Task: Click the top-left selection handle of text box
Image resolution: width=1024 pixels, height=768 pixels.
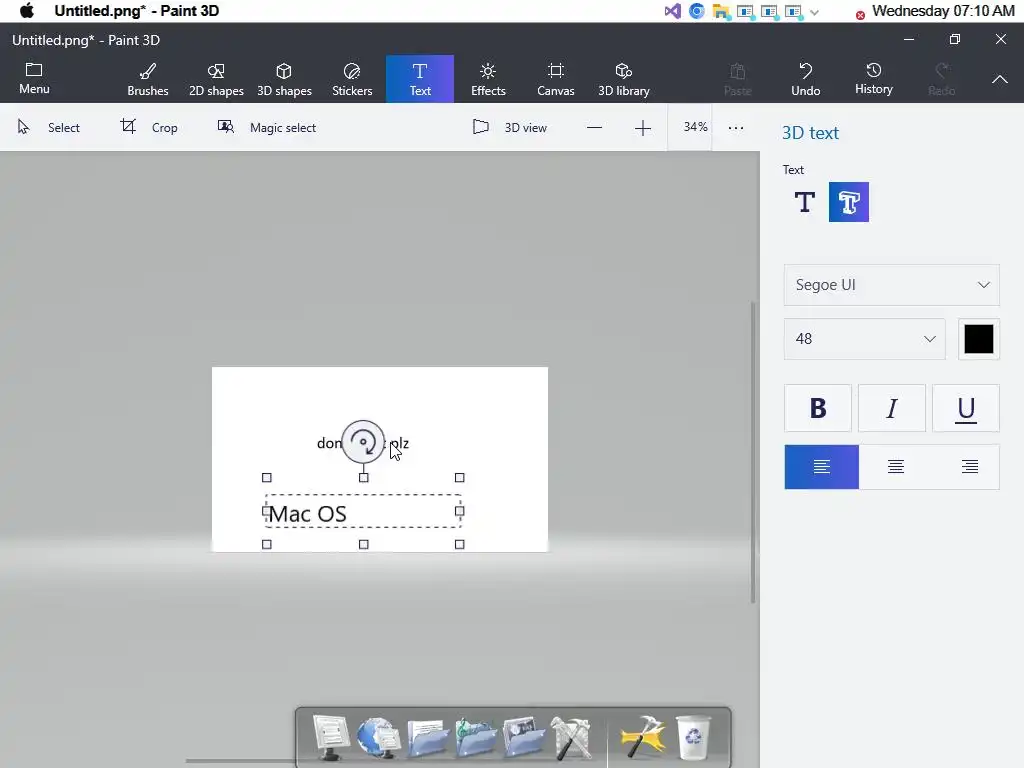Action: 266,478
